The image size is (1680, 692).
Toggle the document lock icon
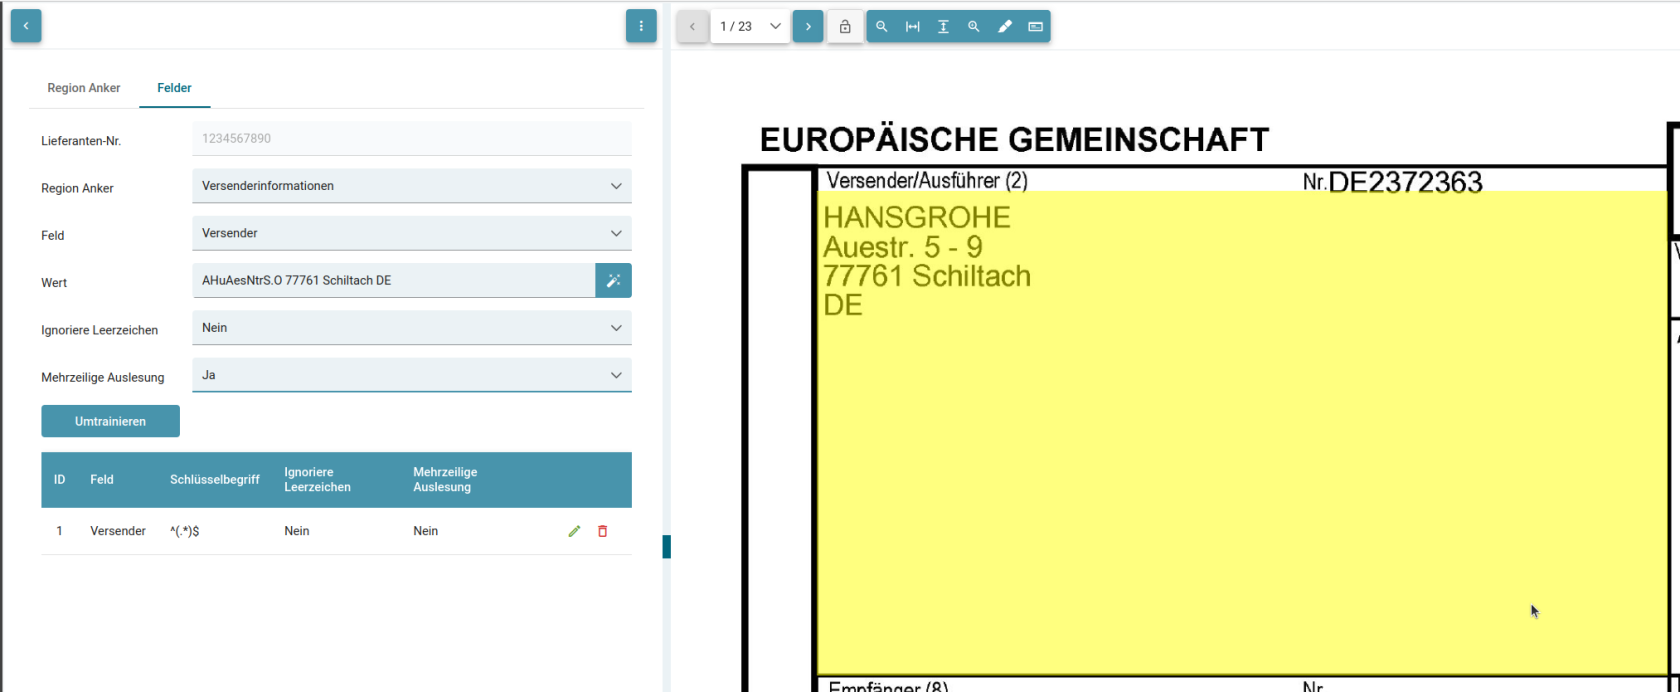(x=845, y=27)
